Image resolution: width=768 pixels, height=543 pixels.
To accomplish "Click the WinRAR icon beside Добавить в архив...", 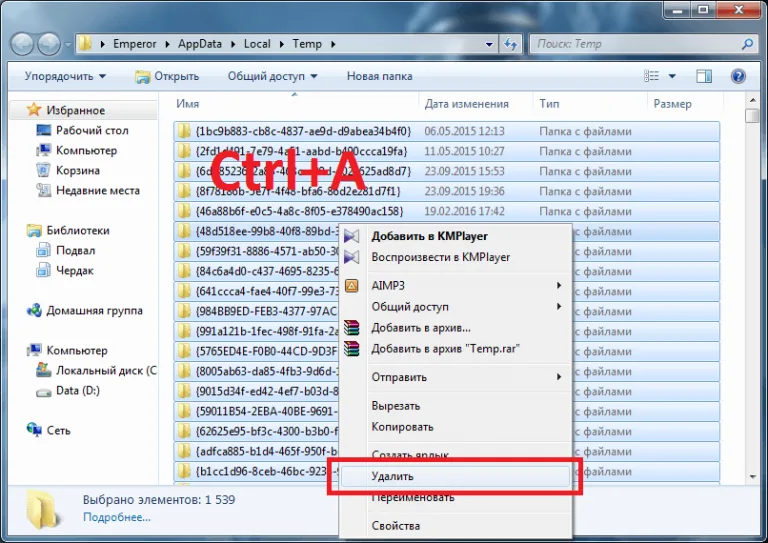I will (x=351, y=328).
